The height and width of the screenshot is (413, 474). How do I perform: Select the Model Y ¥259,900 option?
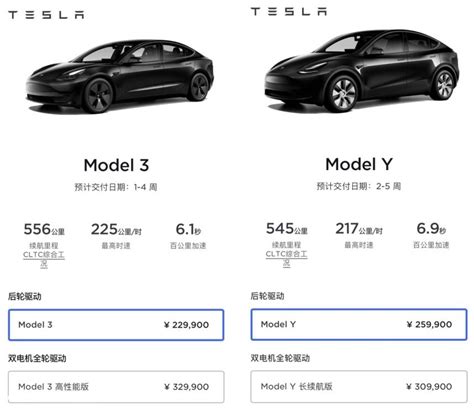point(359,324)
